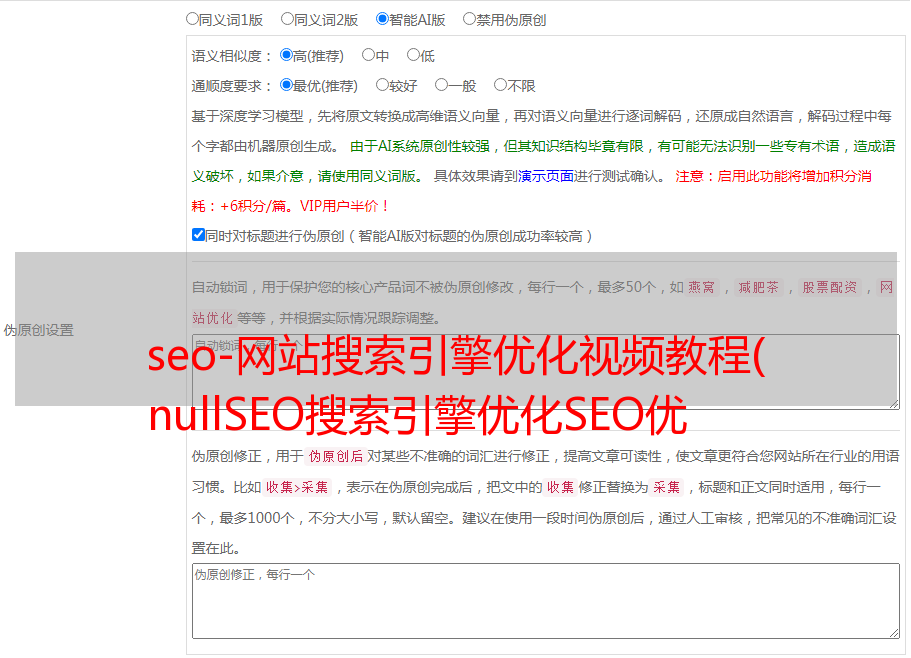911x658 pixels.
Task: Set 通顺度要求 to 不限
Action: (500, 85)
